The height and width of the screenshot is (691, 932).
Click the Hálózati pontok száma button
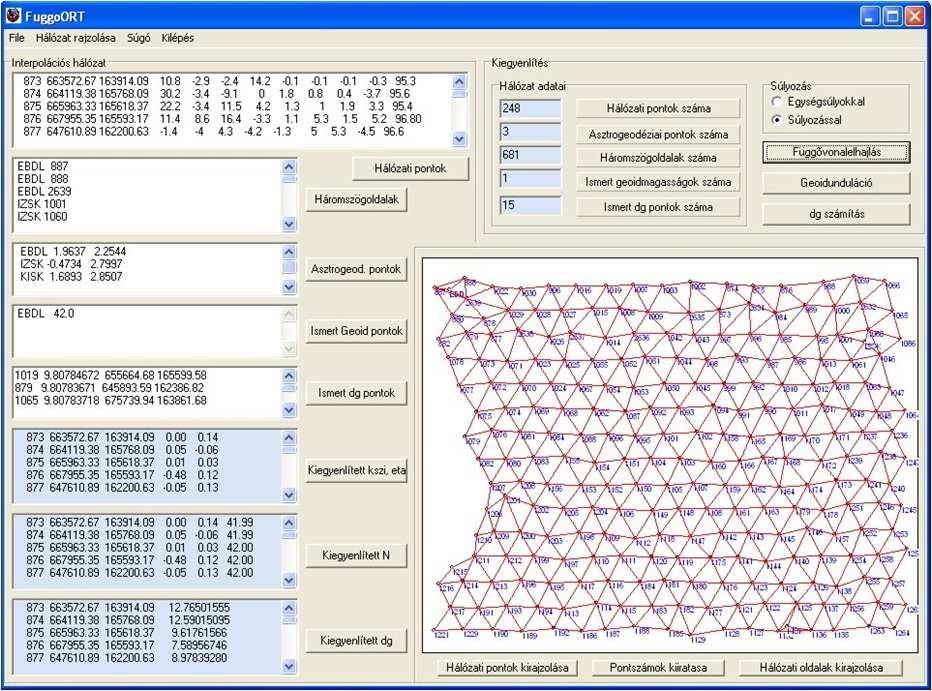tap(659, 109)
